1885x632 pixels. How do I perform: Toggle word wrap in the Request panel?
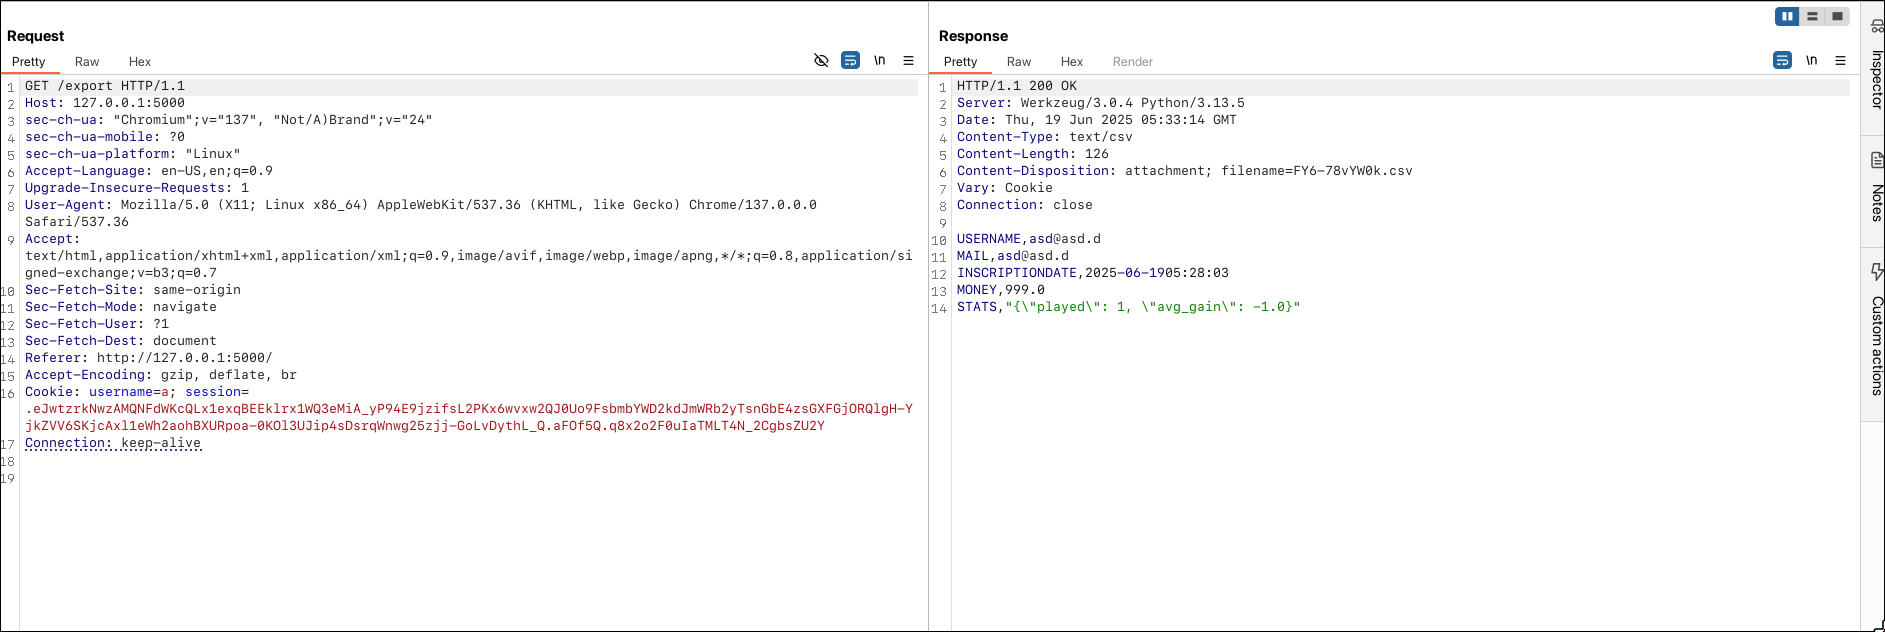click(850, 60)
